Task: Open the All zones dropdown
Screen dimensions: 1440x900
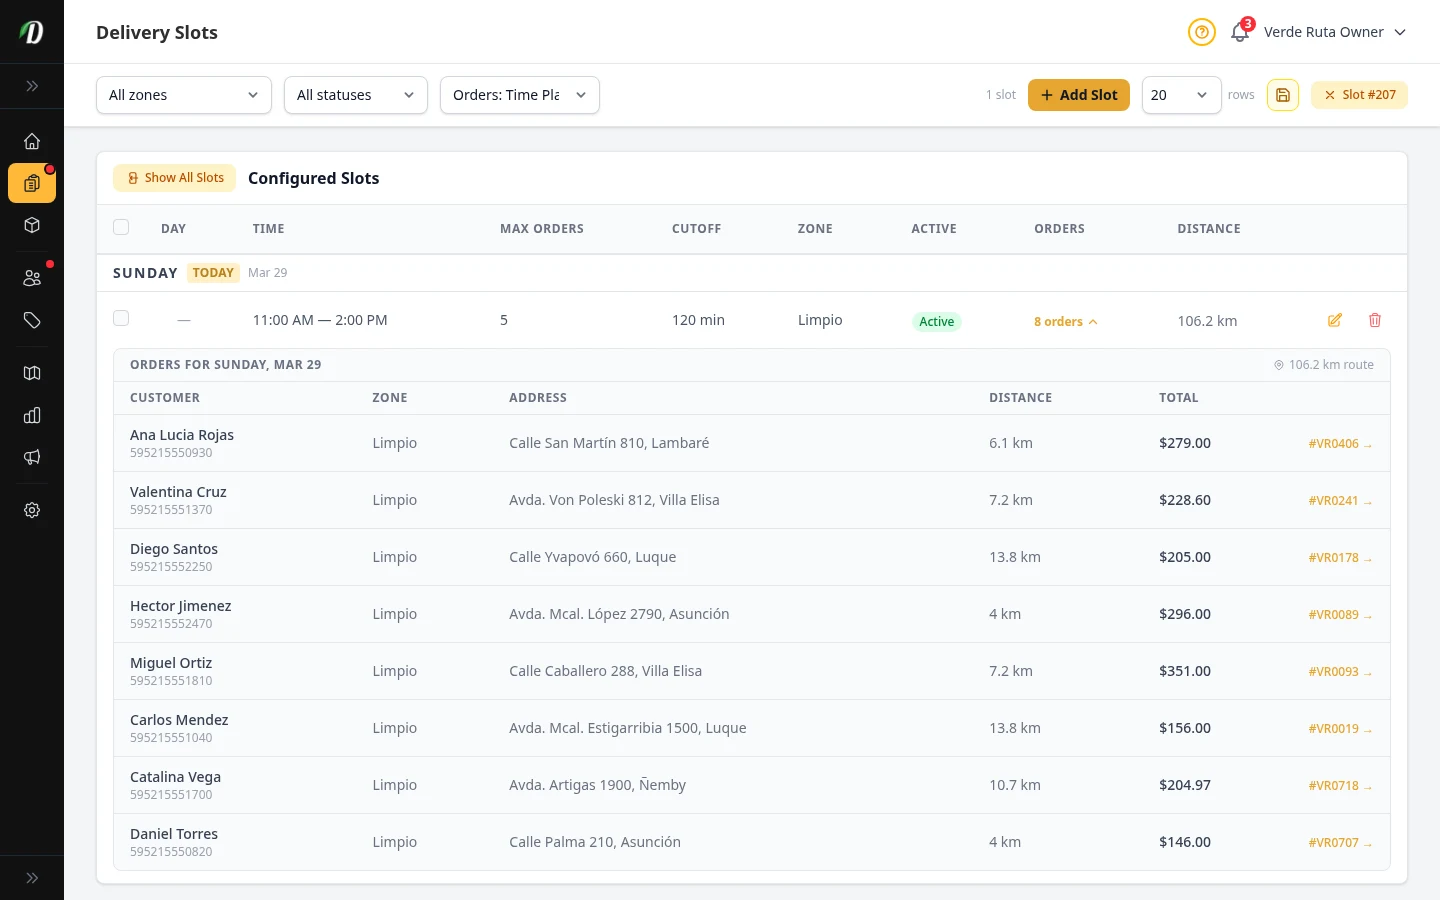Action: tap(184, 94)
